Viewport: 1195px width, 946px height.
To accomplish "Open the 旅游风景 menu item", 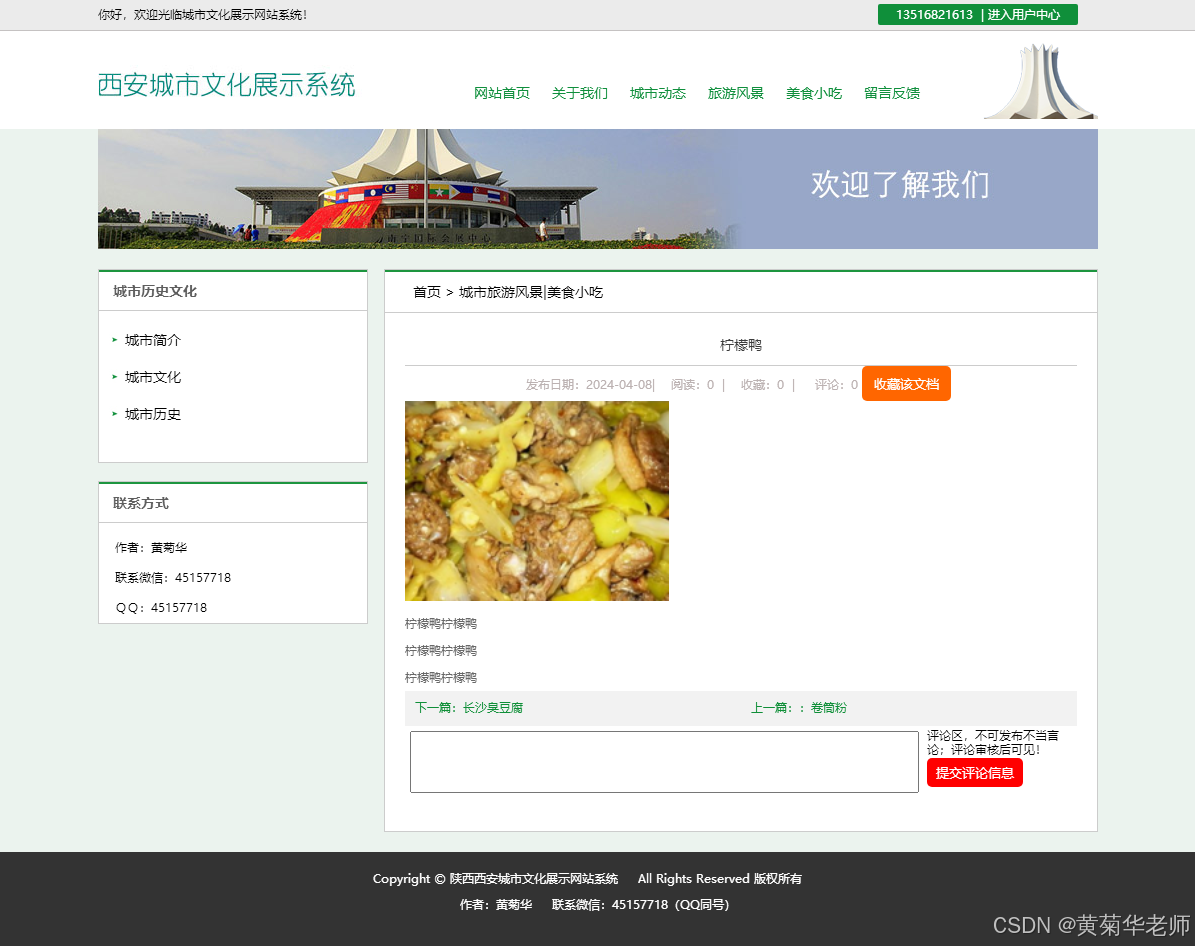I will [735, 93].
